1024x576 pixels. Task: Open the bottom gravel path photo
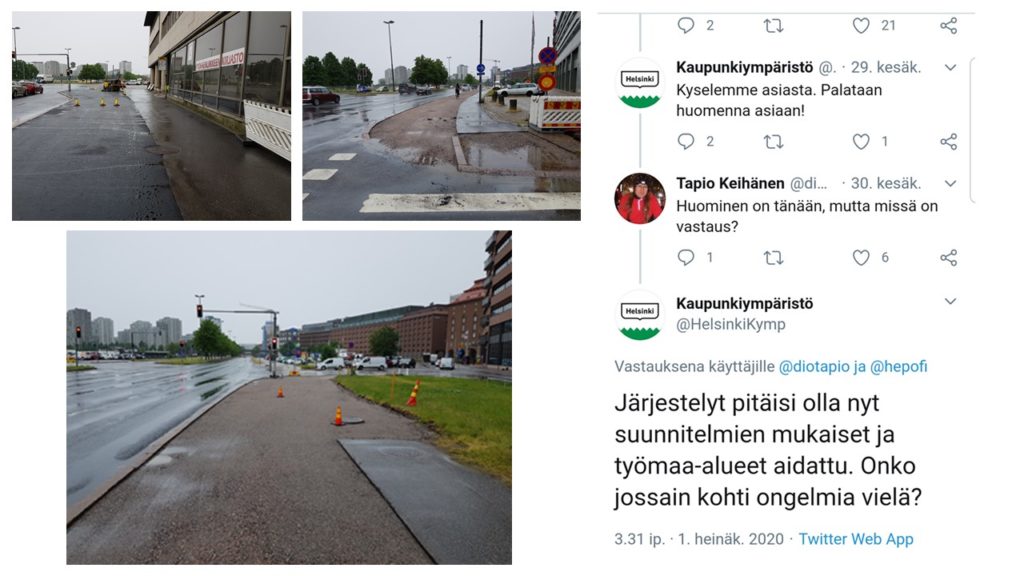point(289,397)
